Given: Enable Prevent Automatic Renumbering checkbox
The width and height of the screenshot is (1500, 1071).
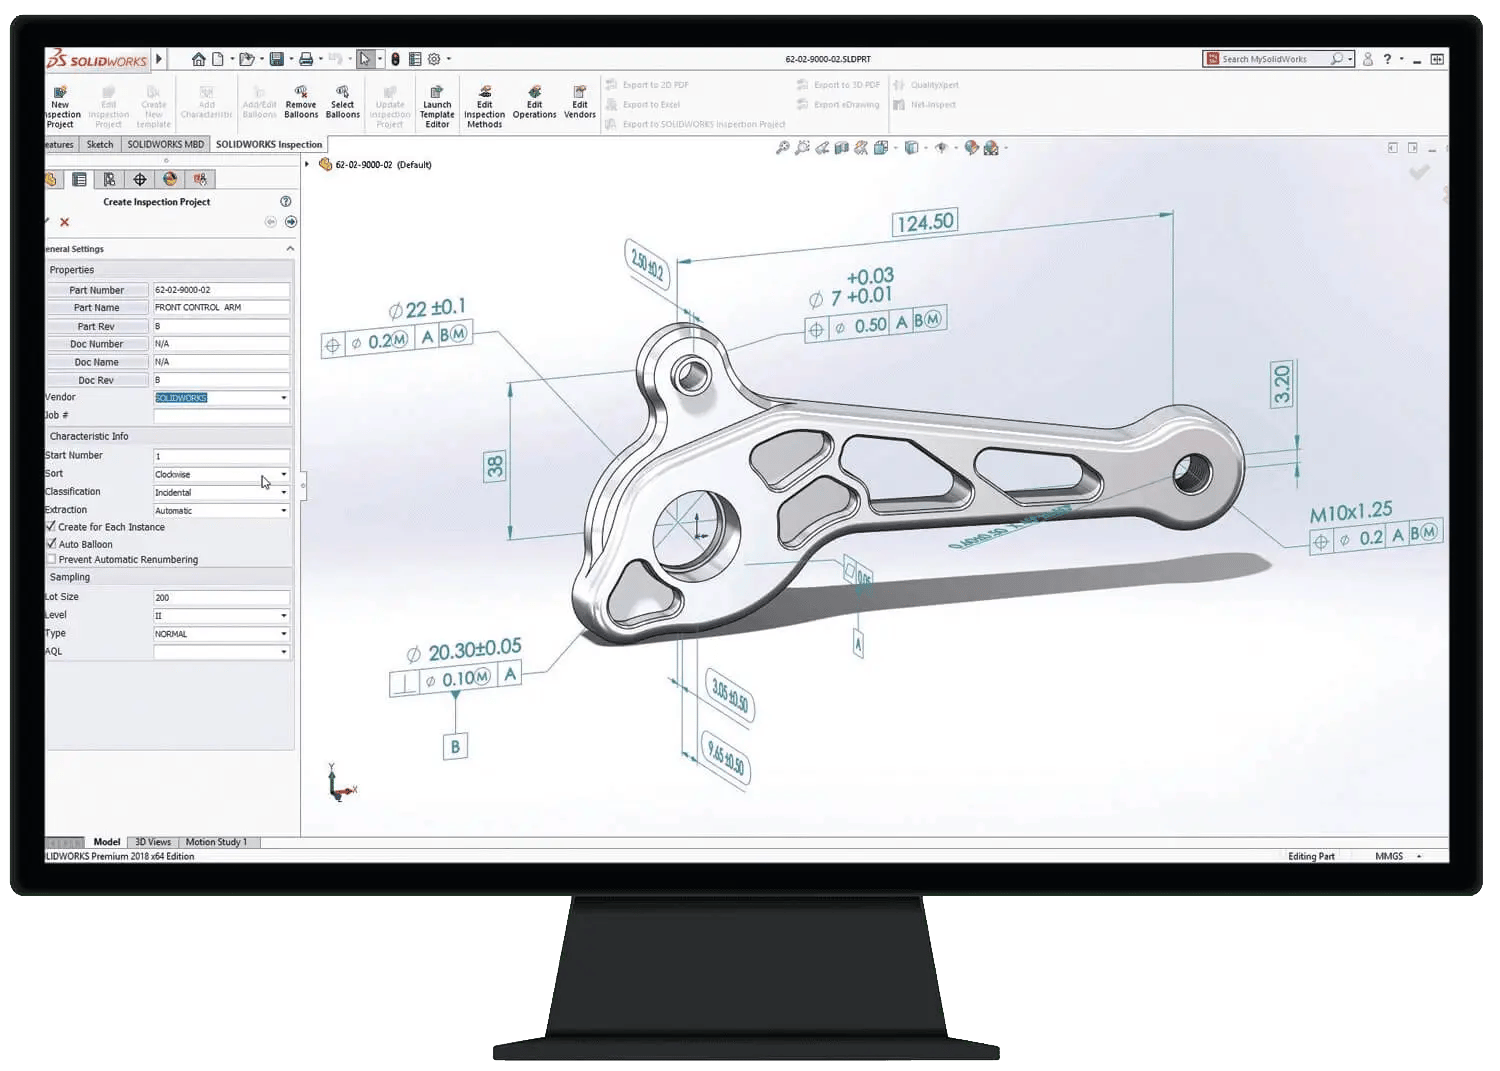Looking at the screenshot, I should pos(51,559).
